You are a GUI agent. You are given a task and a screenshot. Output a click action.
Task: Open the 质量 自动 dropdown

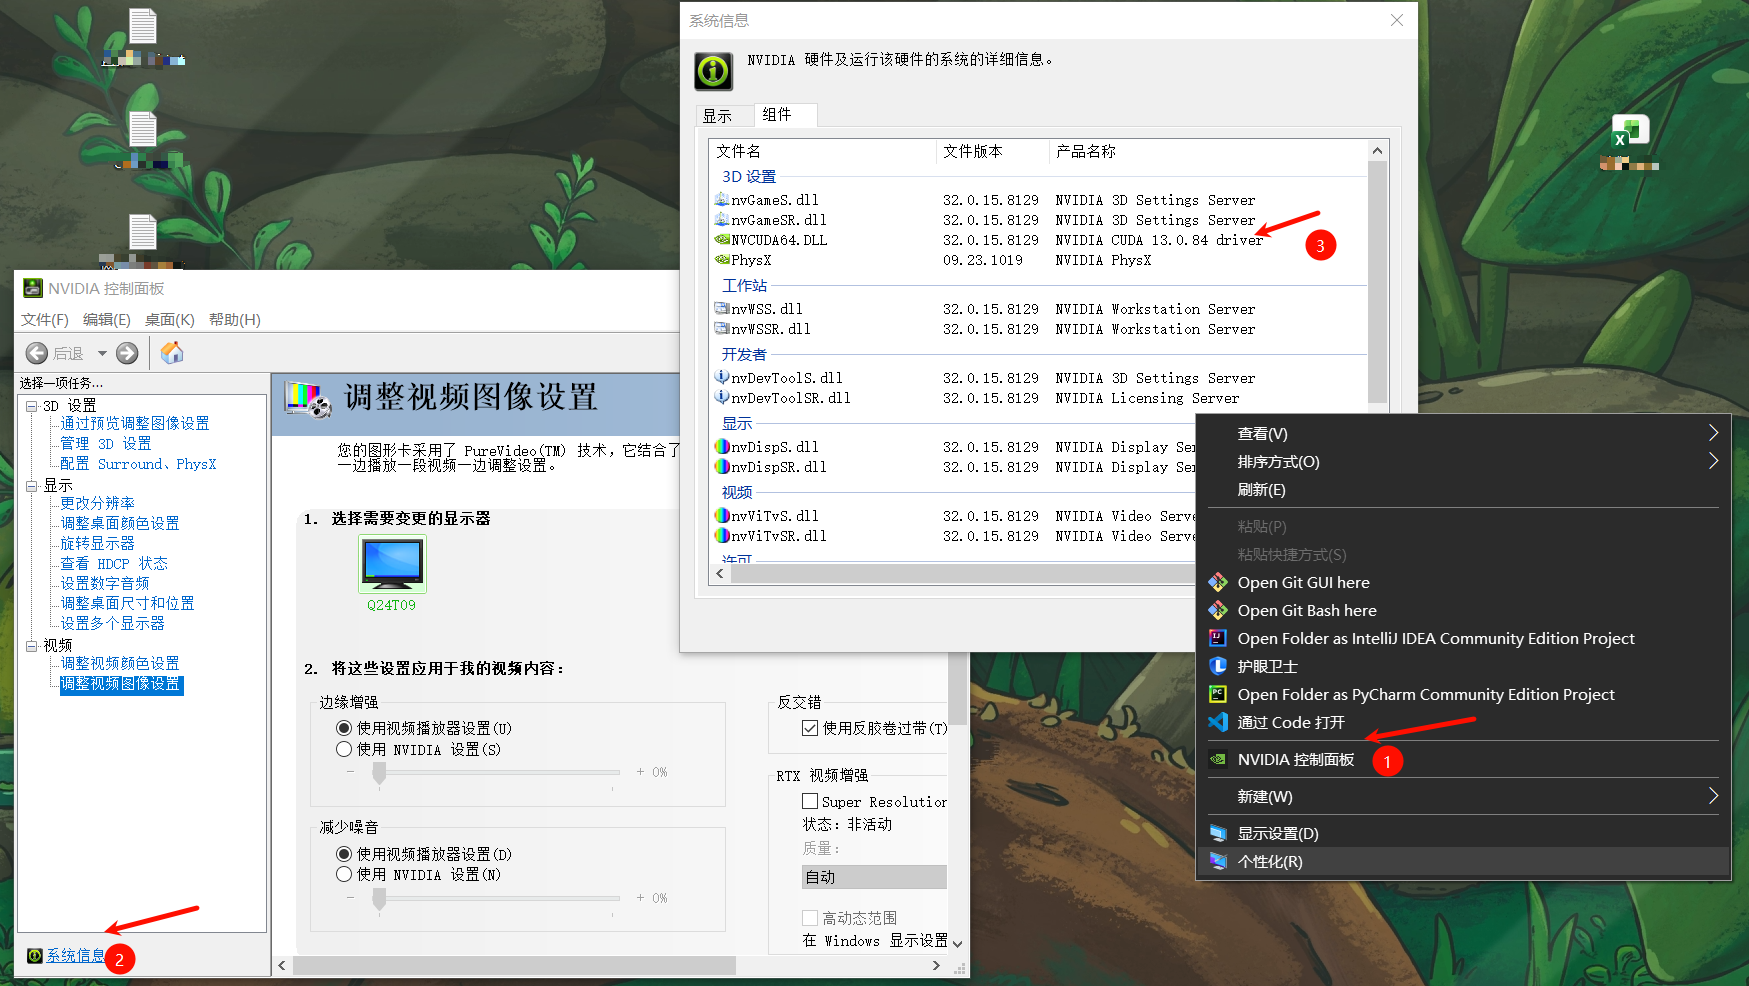click(874, 877)
